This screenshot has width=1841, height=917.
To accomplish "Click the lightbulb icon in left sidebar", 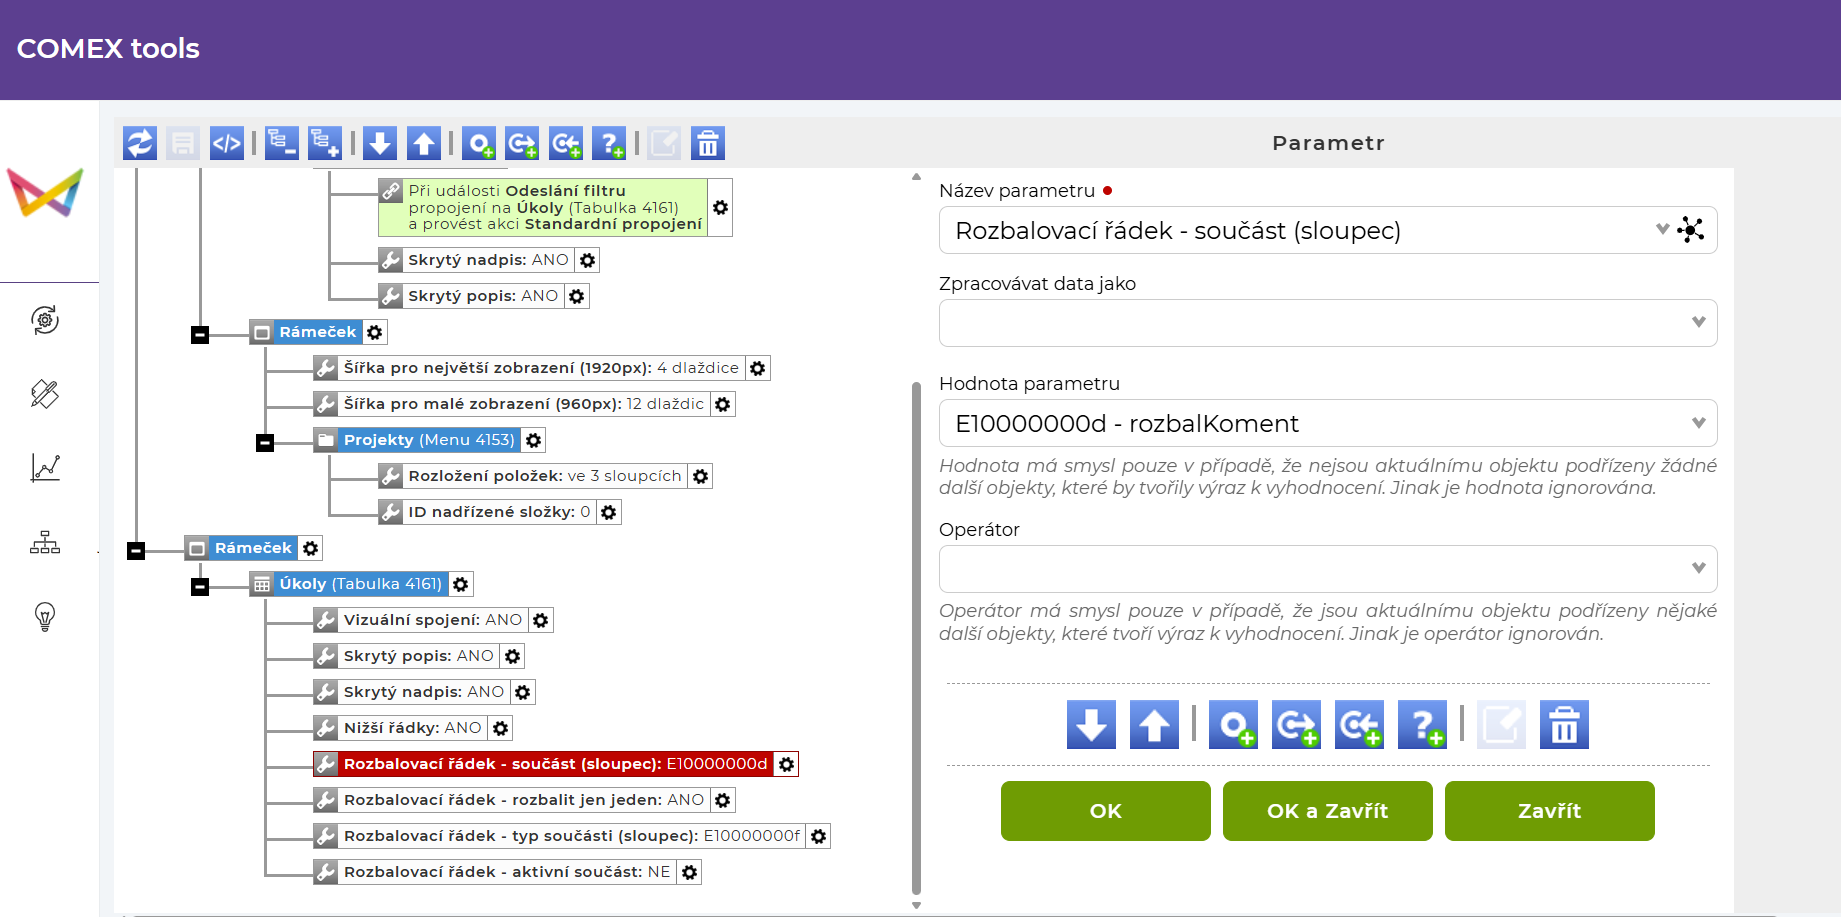I will (x=45, y=616).
